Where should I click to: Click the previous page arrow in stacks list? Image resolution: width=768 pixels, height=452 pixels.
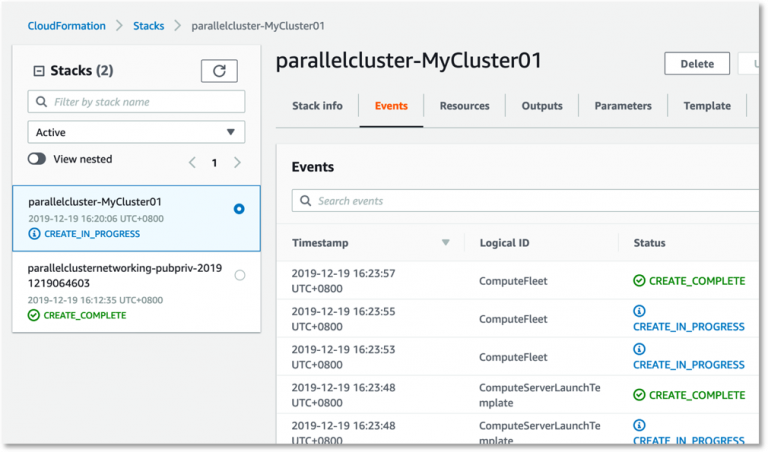(x=192, y=162)
